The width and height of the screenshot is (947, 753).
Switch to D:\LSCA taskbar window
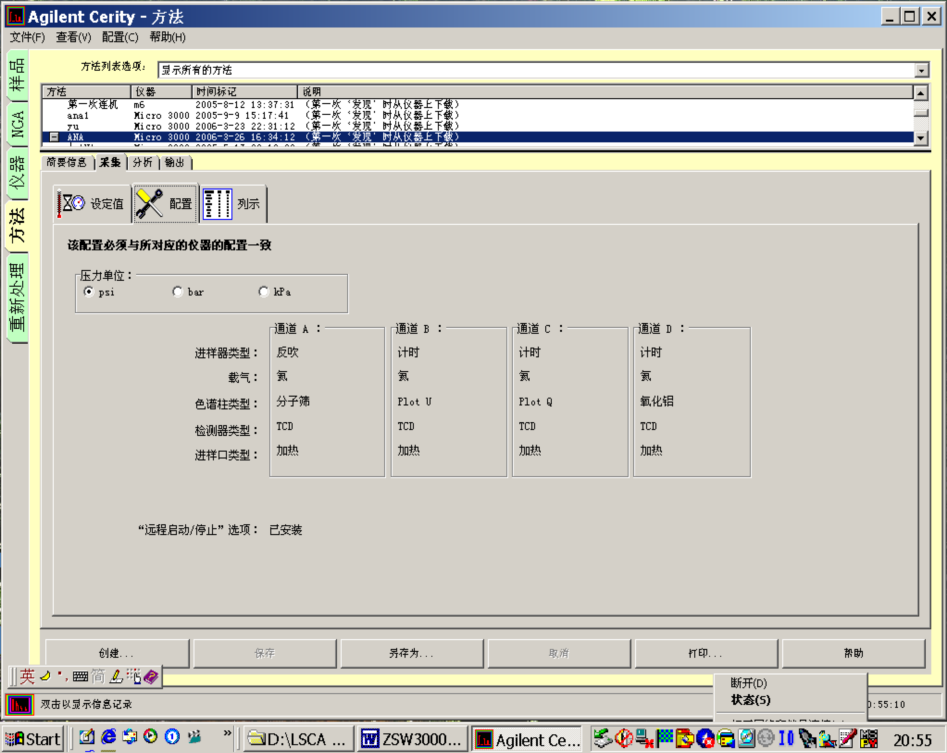point(298,739)
